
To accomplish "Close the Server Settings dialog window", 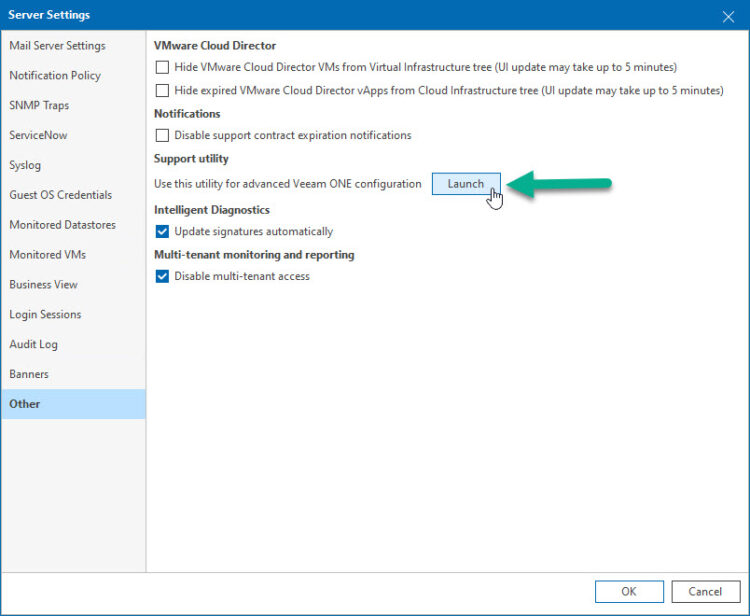I will [x=727, y=15].
